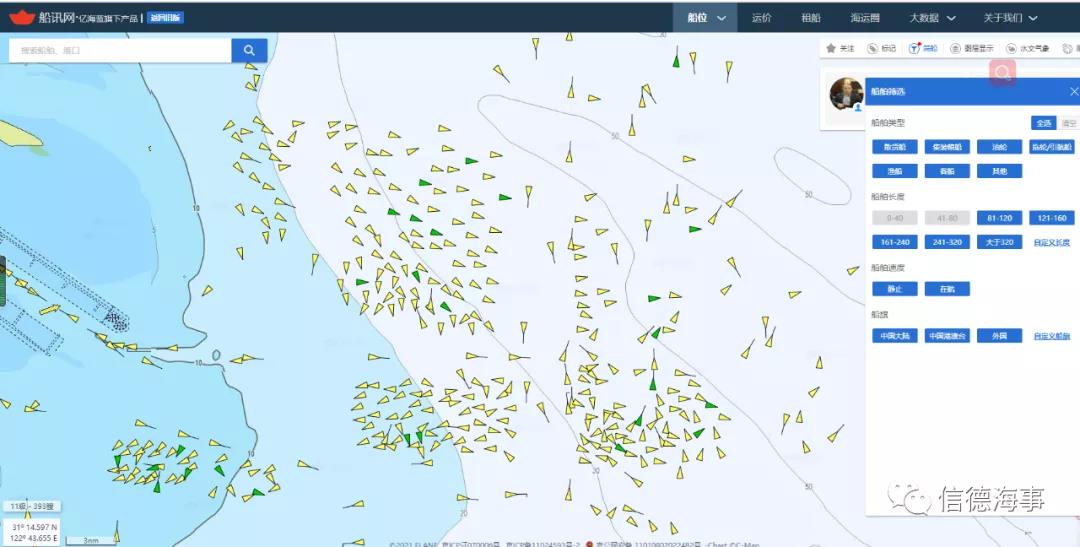The height and width of the screenshot is (547, 1080).
Task: Open the 筛船 filter tool
Action: (915, 48)
